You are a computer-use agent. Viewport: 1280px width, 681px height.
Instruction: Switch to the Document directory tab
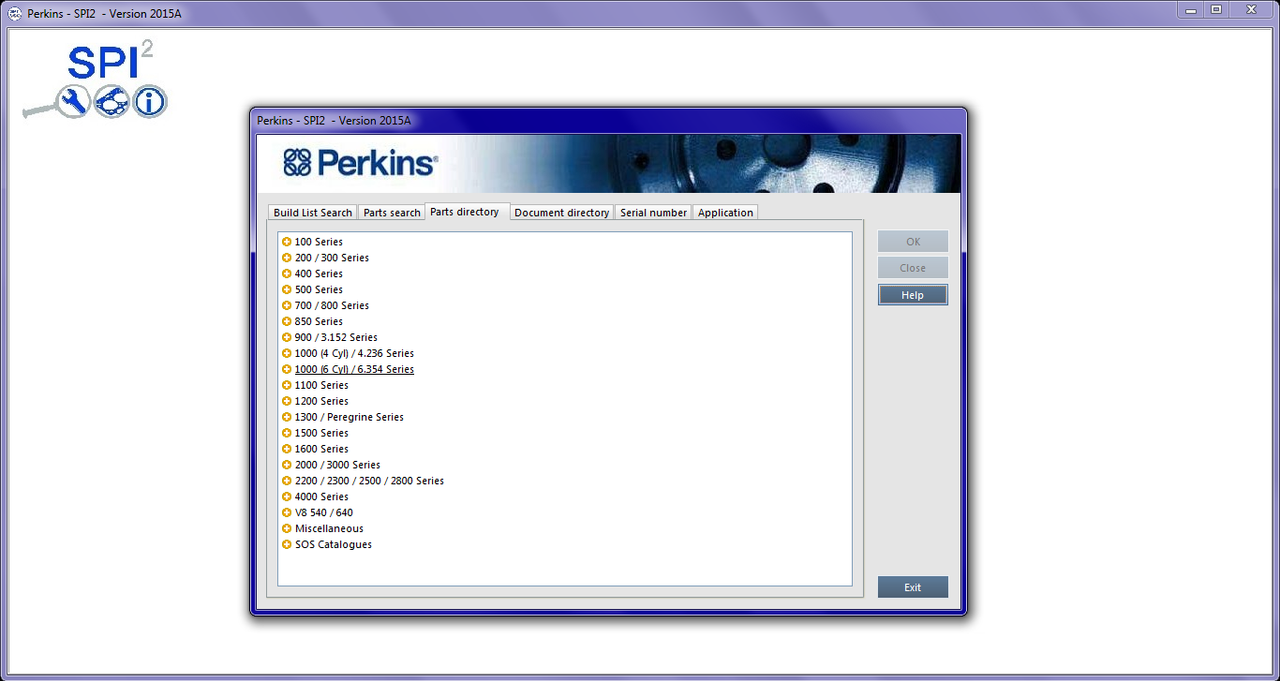(562, 213)
